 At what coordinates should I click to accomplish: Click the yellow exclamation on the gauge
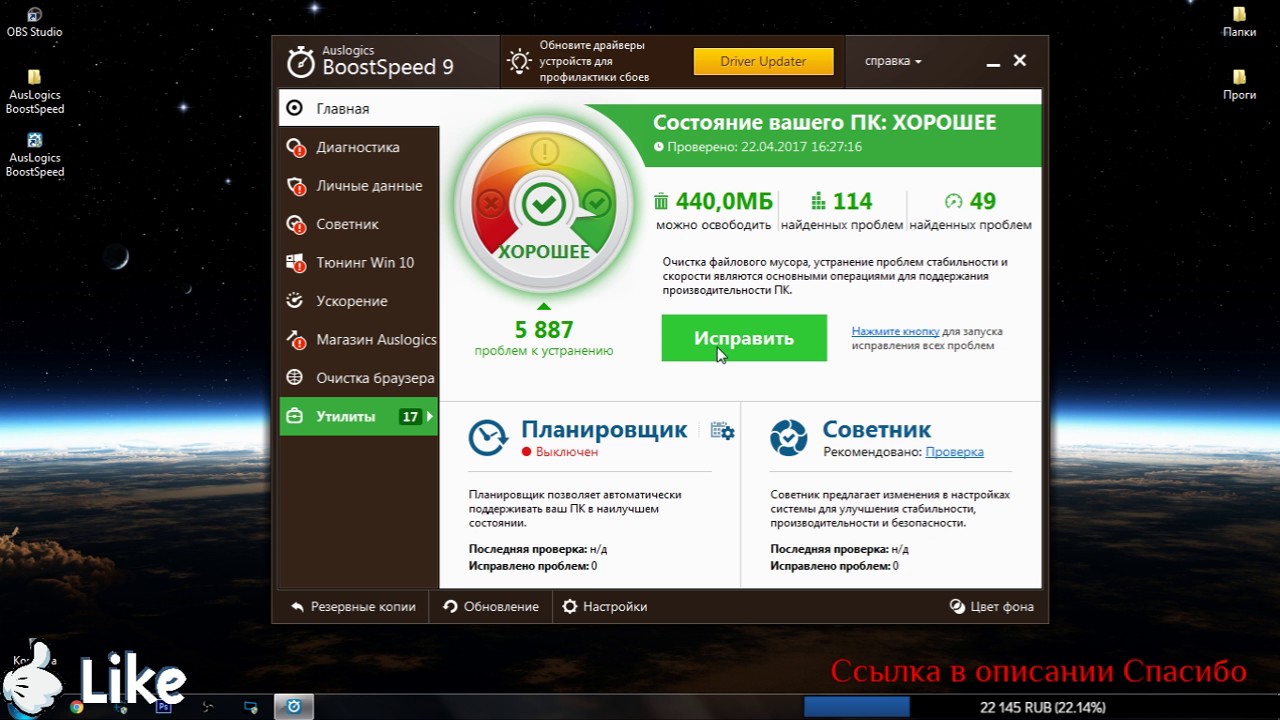[x=544, y=152]
